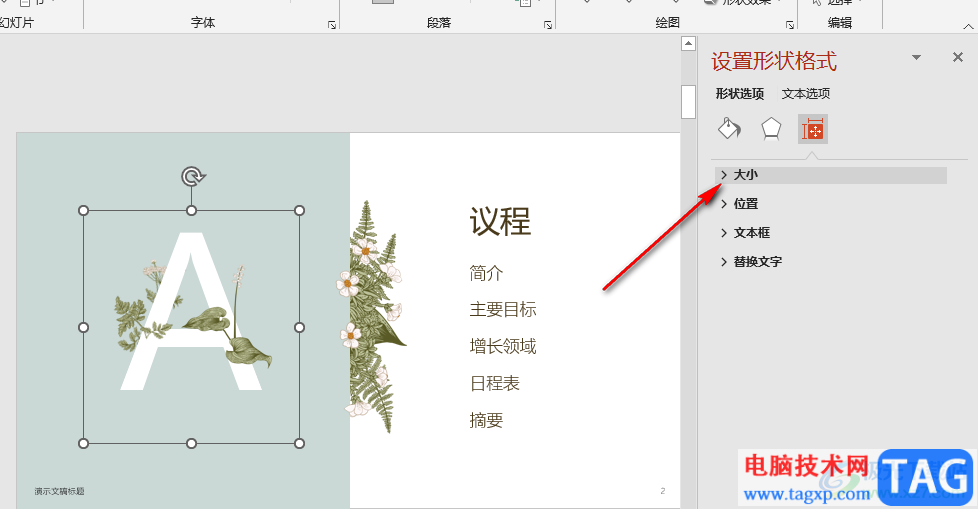Click the 主要目标 agenda item

(503, 309)
